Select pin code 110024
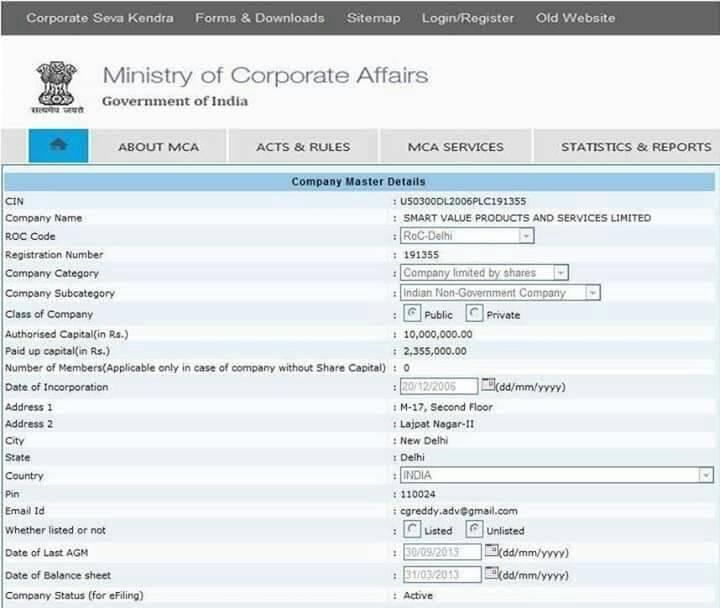The height and width of the screenshot is (608, 720). [x=418, y=494]
